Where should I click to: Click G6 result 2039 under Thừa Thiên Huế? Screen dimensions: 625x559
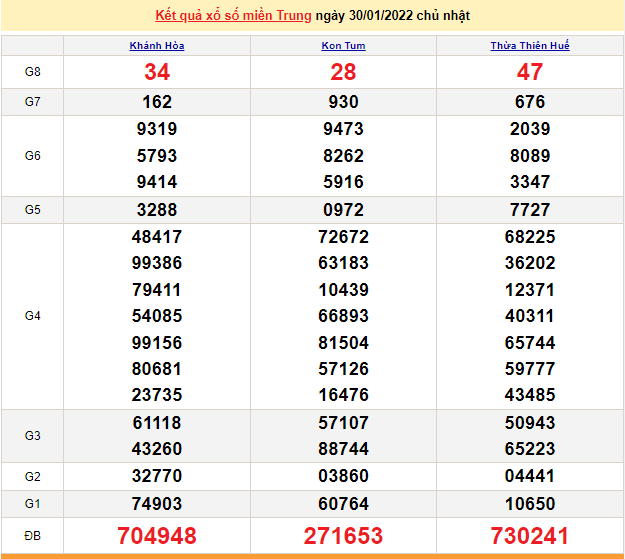(x=530, y=129)
